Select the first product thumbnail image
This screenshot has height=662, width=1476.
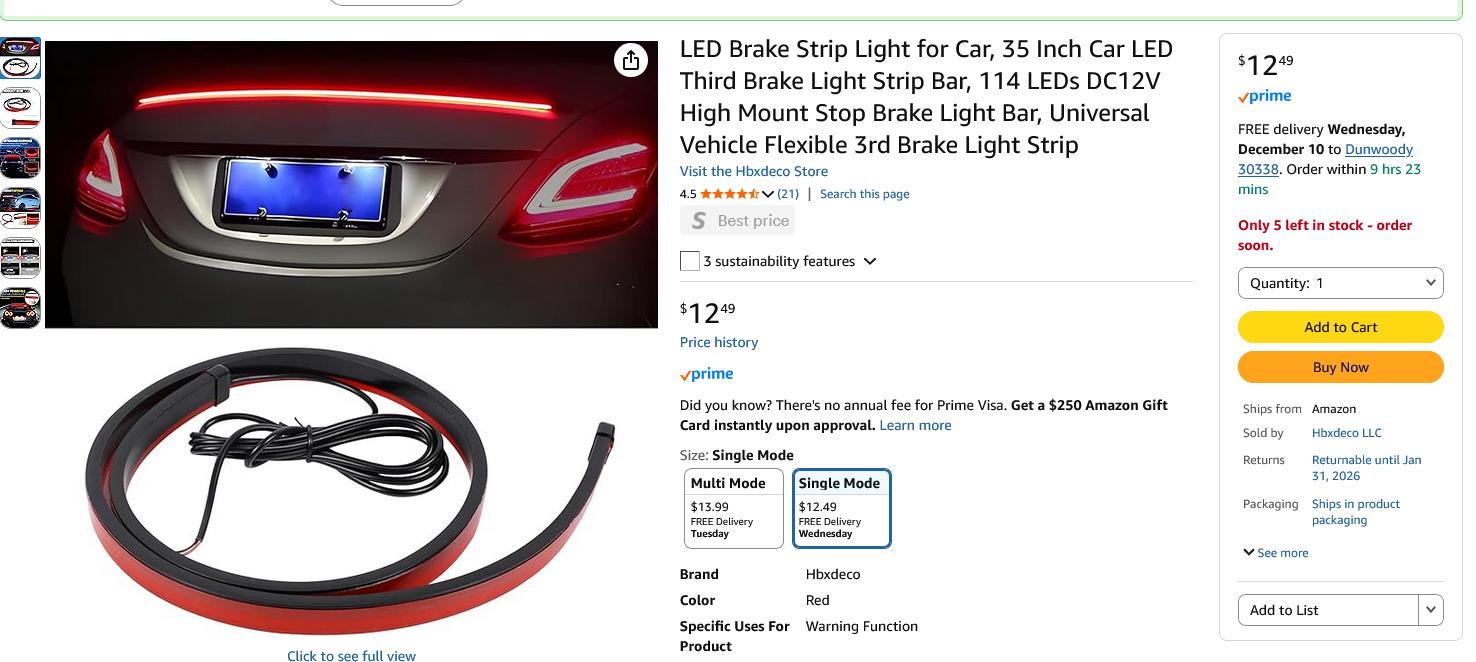20,58
